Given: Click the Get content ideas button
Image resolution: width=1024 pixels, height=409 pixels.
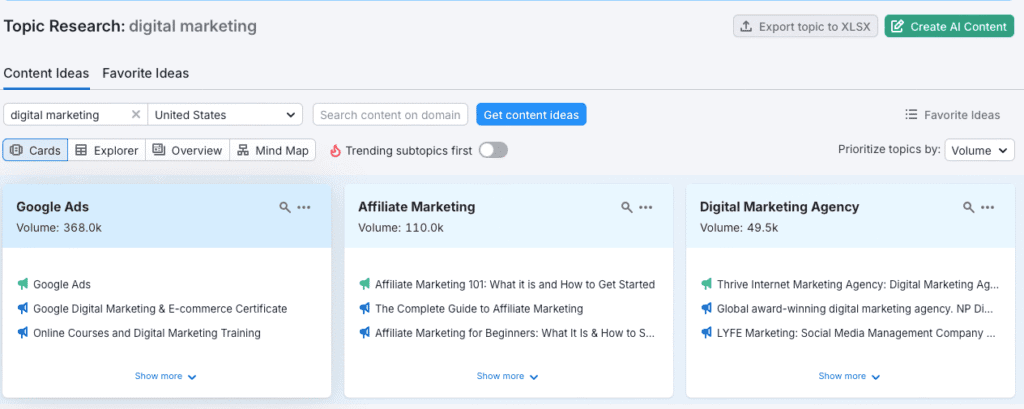Looking at the screenshot, I should [x=531, y=115].
